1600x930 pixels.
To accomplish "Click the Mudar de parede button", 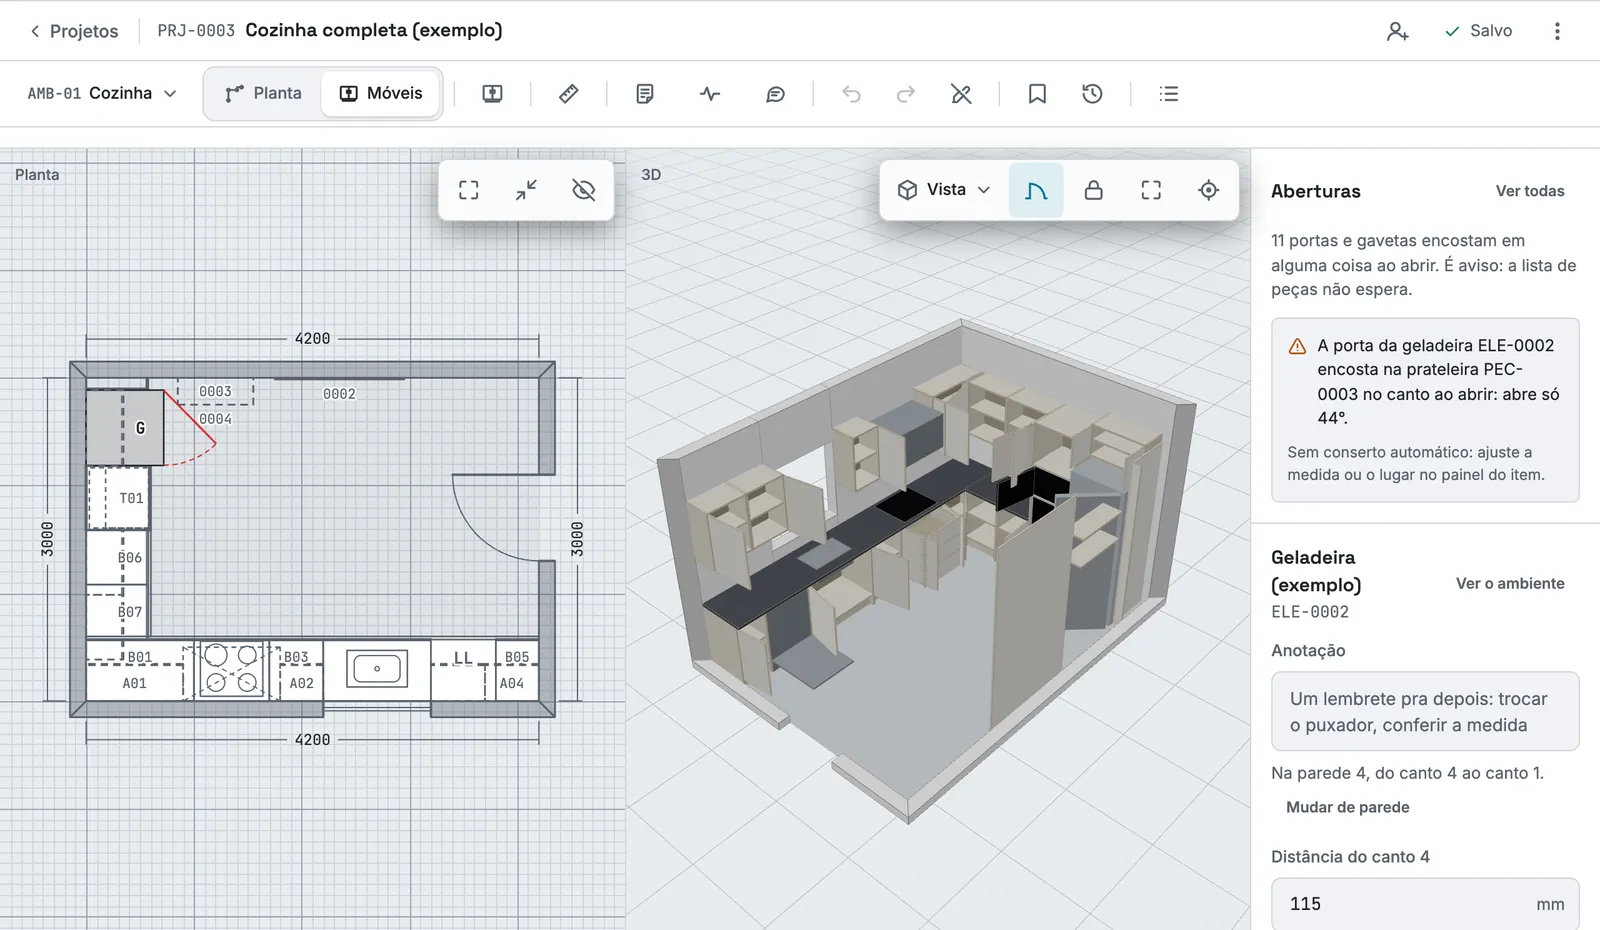I will (x=1347, y=807).
